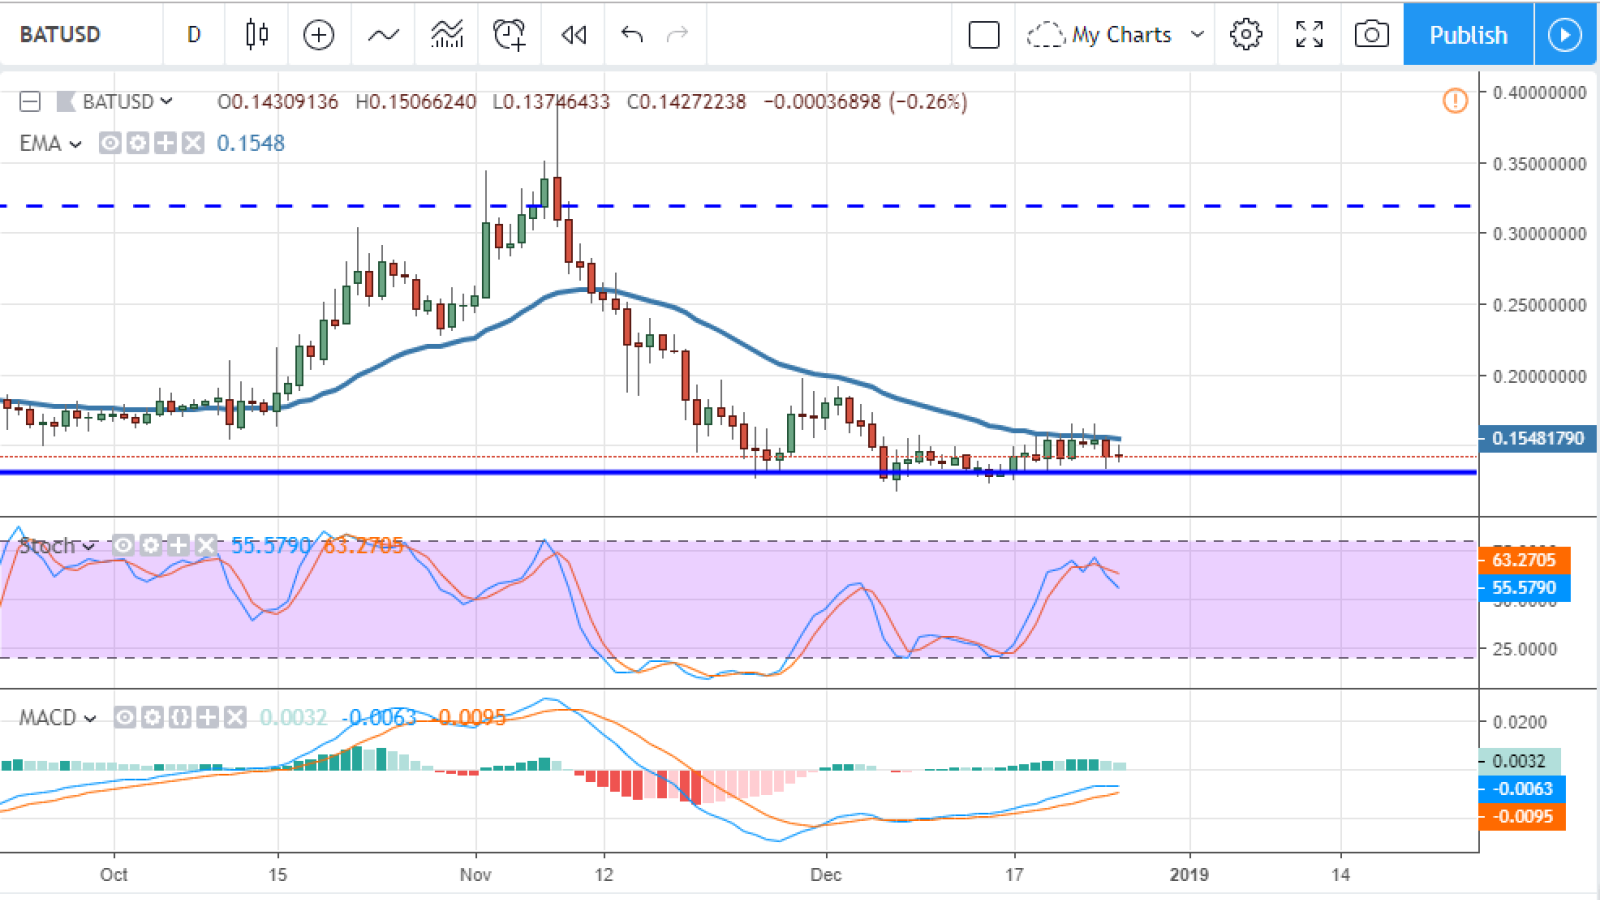Expand the Stoch indicator dropdown
Viewport: 1600px width, 900px height.
[89, 546]
